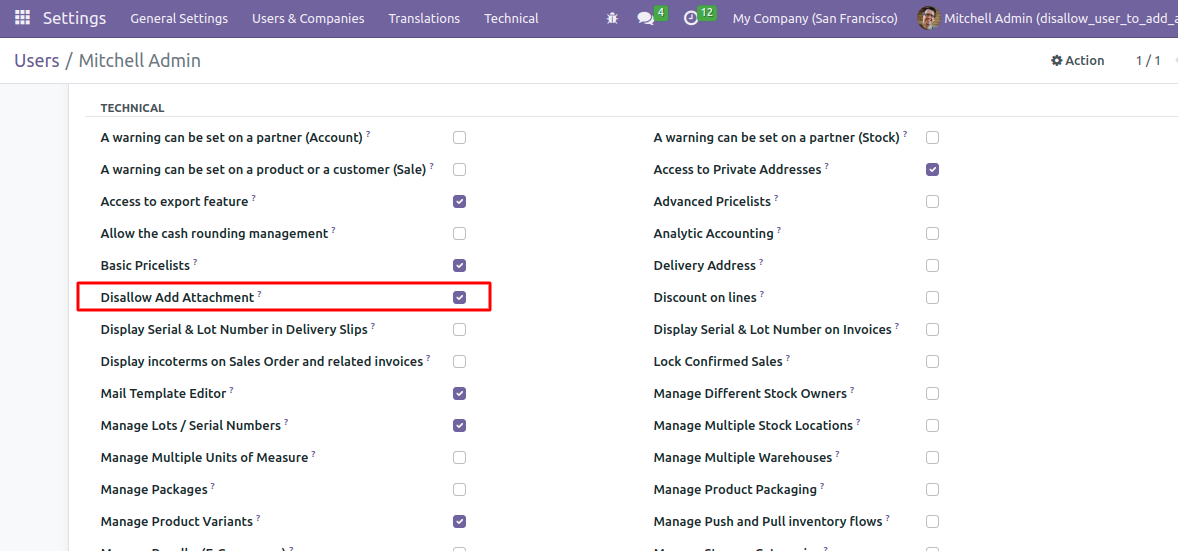1178x551 pixels.
Task: Go back to Users breadcrumb
Action: (x=37, y=61)
